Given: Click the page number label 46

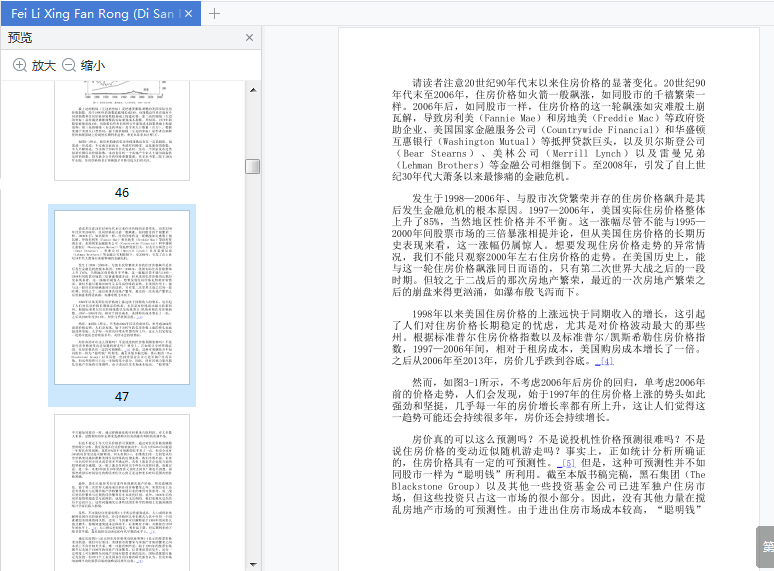Looking at the screenshot, I should tap(121, 193).
